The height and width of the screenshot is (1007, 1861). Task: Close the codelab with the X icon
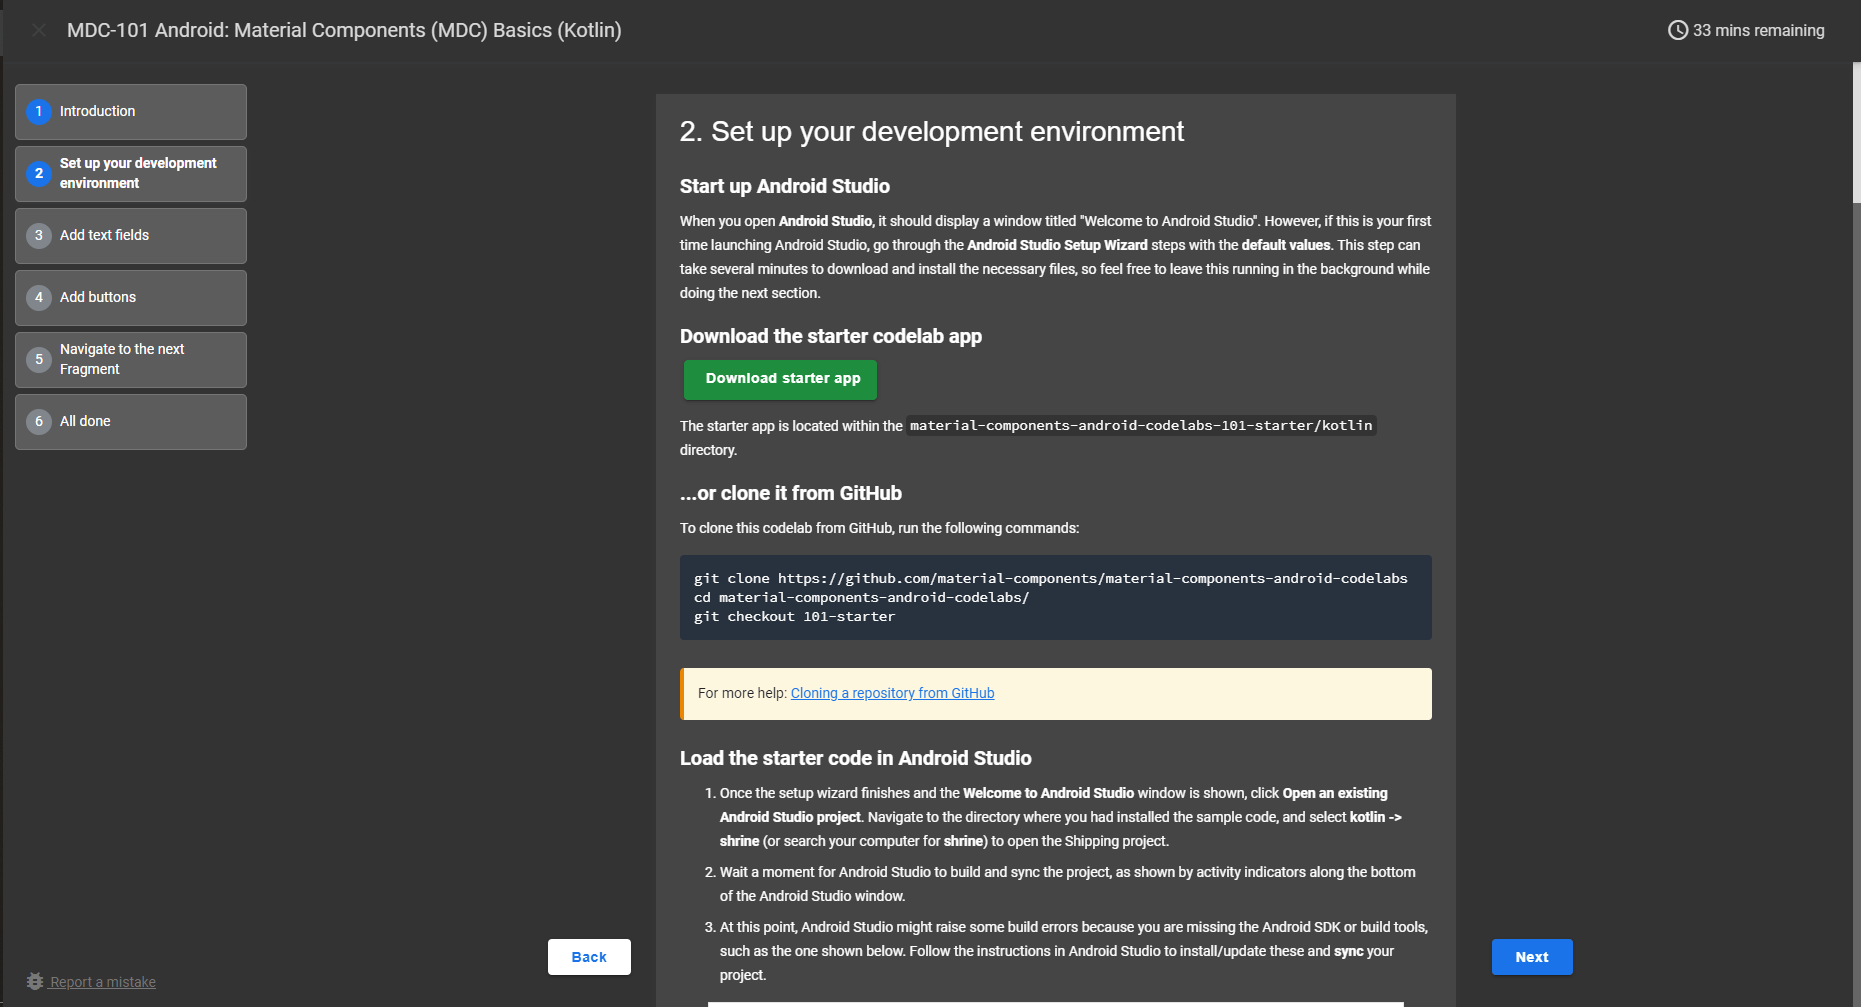[x=39, y=30]
